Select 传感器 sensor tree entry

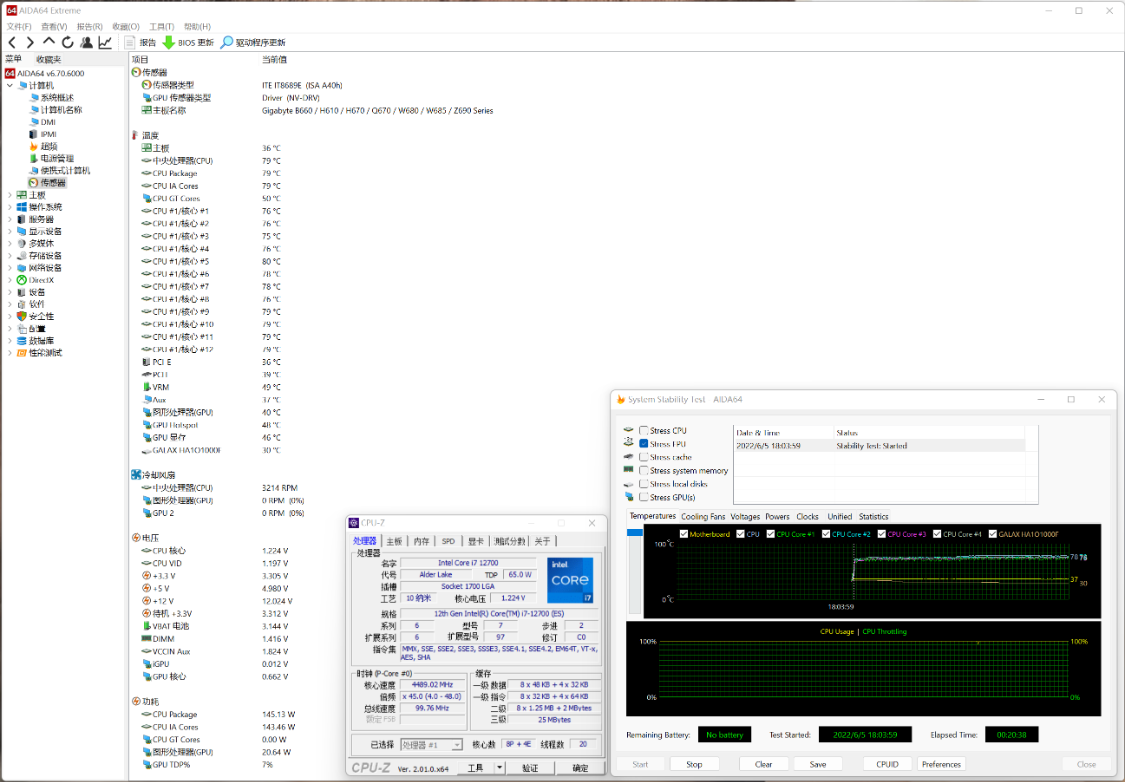coord(47,183)
